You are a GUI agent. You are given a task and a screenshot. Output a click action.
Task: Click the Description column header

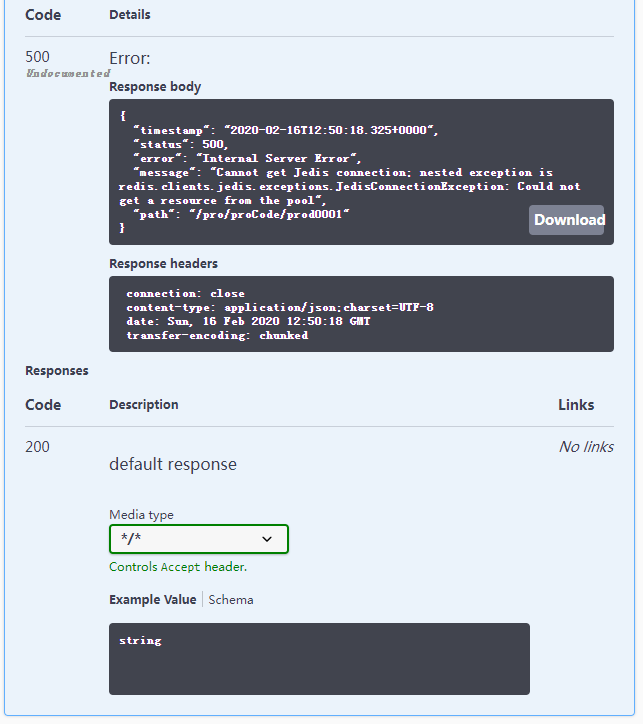click(144, 405)
